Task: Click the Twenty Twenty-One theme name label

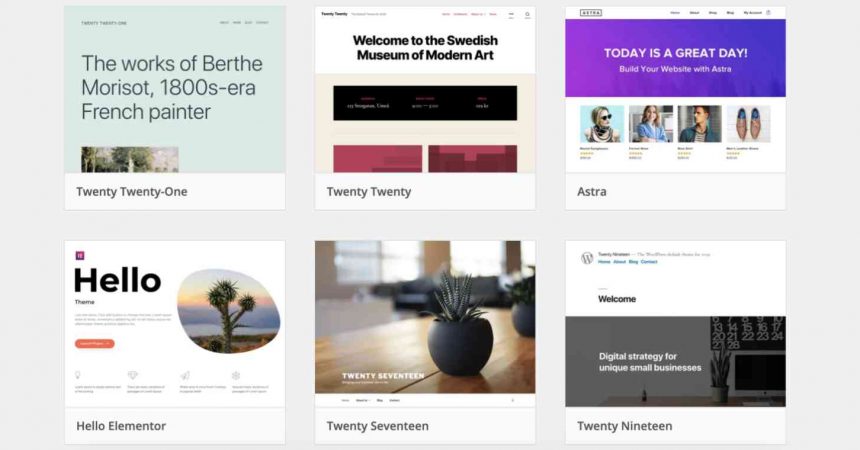Action: [132, 192]
